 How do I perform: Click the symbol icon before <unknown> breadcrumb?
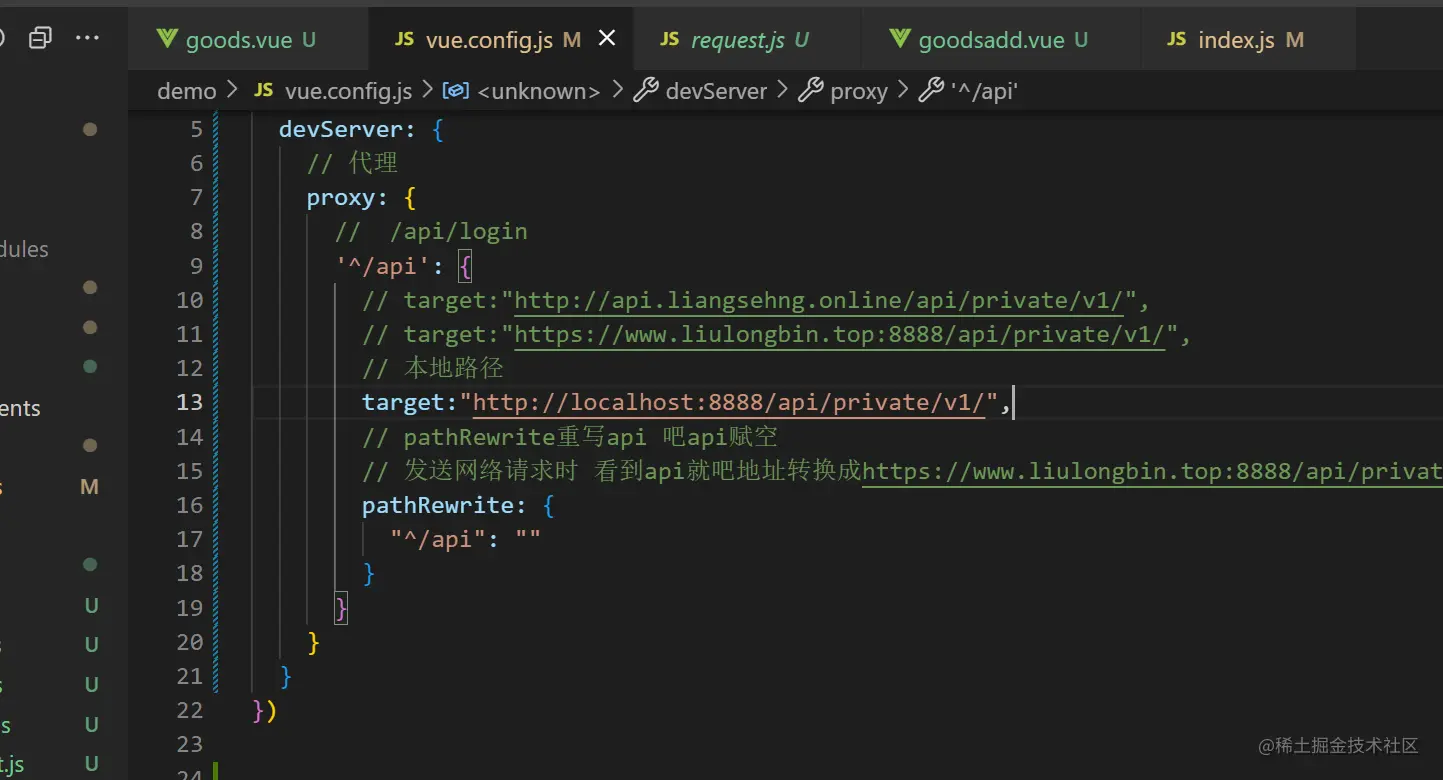456,91
